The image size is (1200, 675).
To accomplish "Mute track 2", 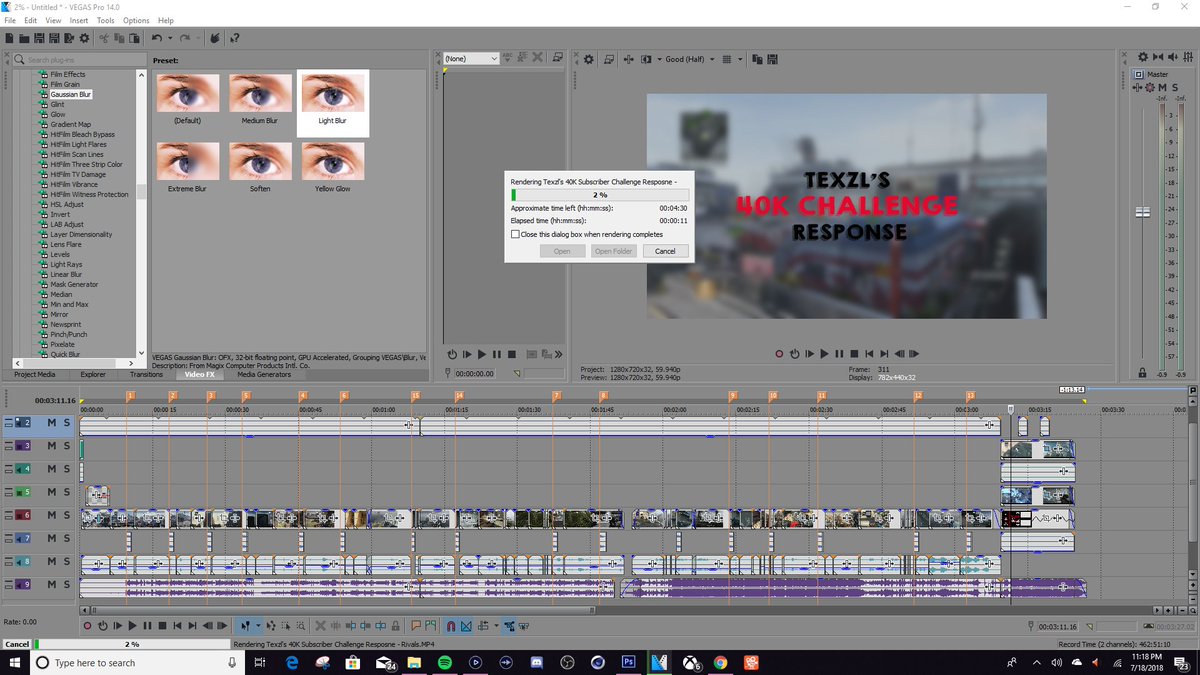I will pyautogui.click(x=51, y=423).
